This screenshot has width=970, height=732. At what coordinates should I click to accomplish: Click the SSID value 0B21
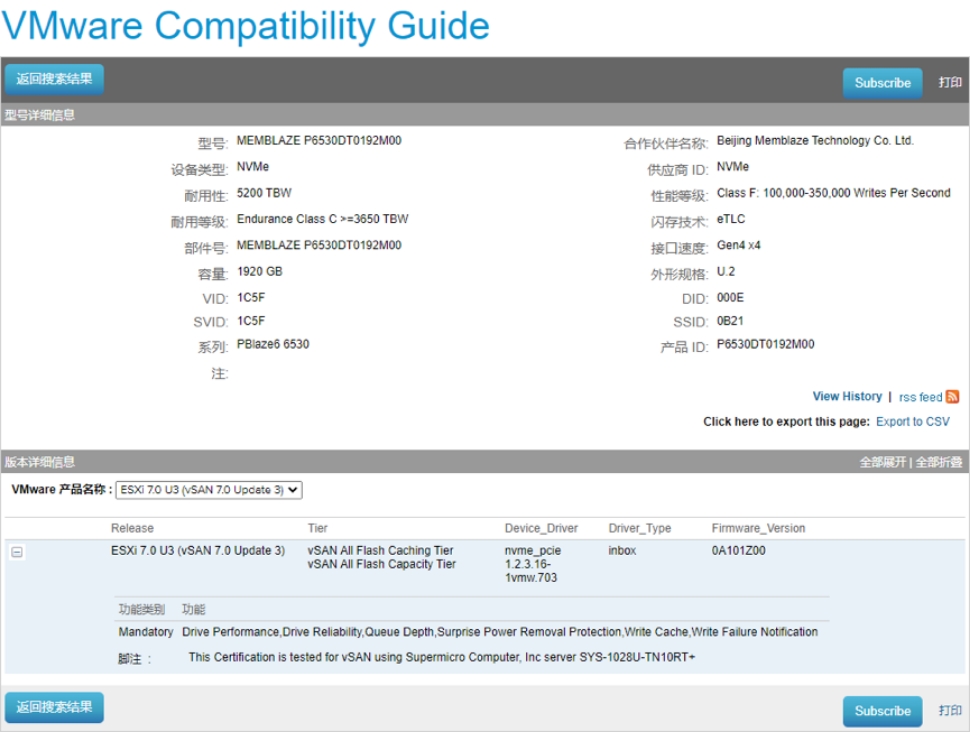tap(730, 321)
